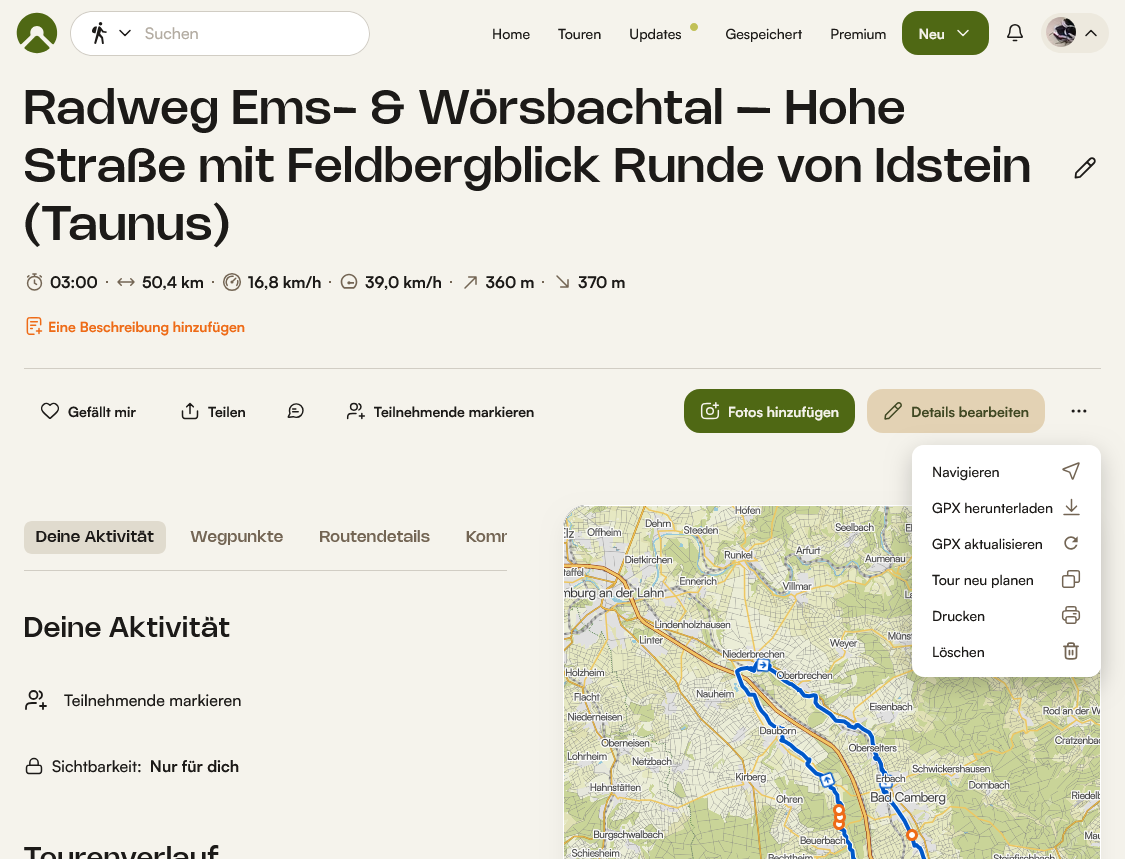The width and height of the screenshot is (1125, 859).
Task: Go to Home in the top navigation
Action: coord(511,34)
